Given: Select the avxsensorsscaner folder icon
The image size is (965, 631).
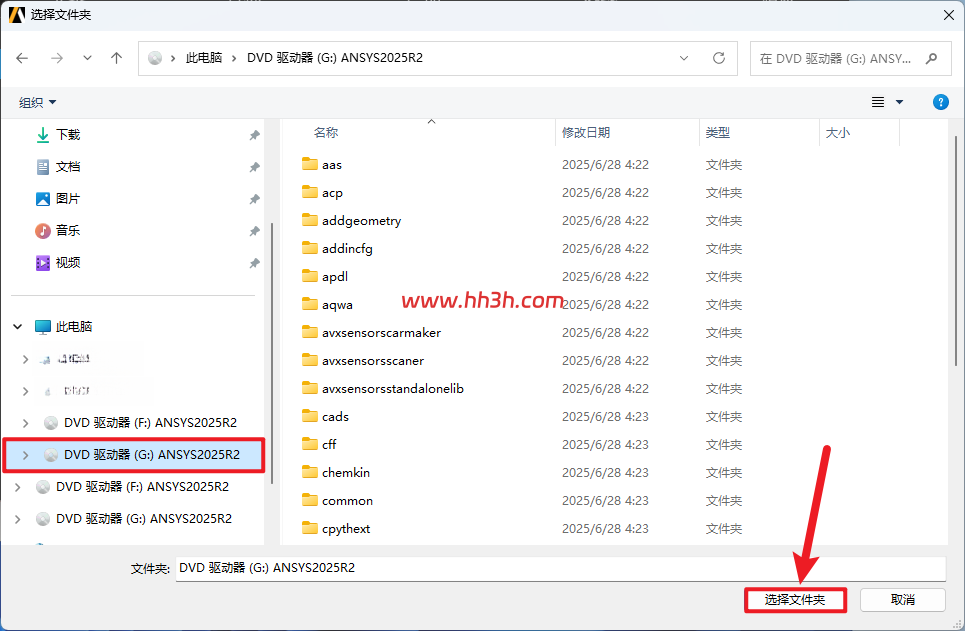Looking at the screenshot, I should point(310,360).
